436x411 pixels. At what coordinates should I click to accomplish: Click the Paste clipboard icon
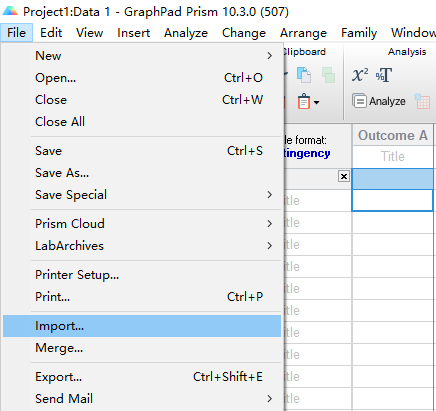point(304,101)
